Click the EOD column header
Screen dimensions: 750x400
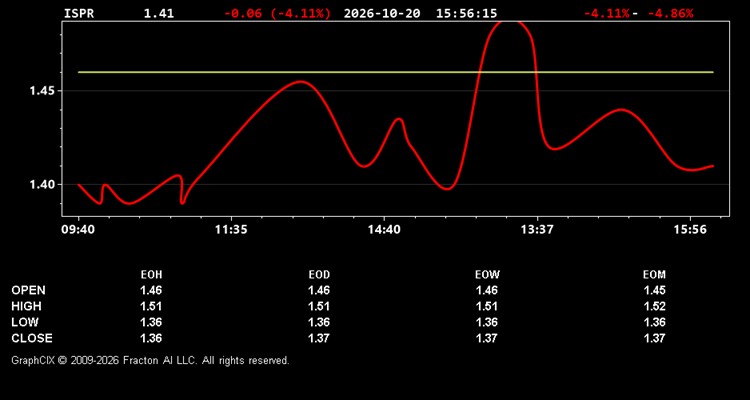coord(319,275)
